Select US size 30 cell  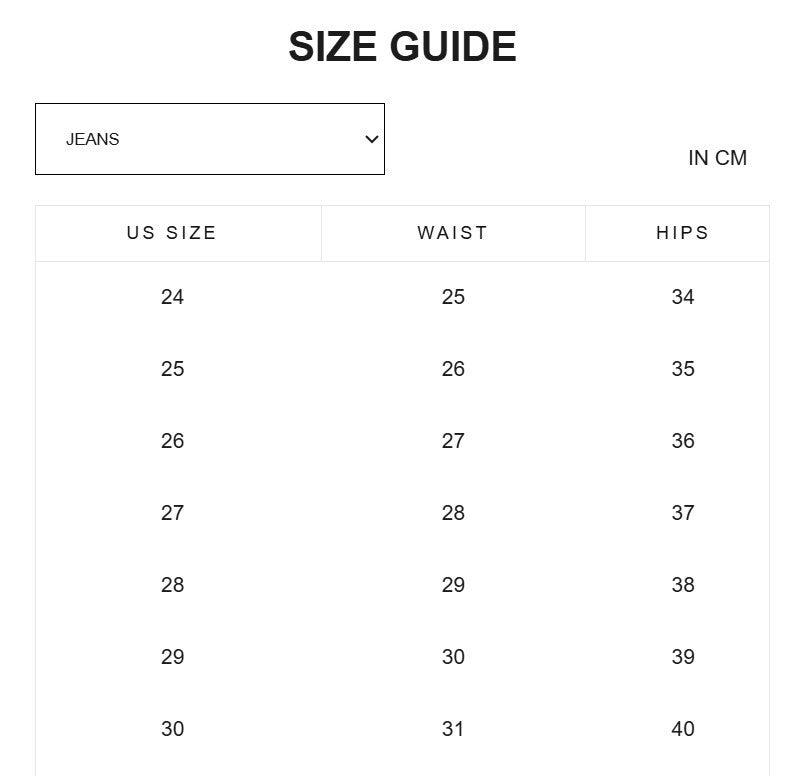173,729
